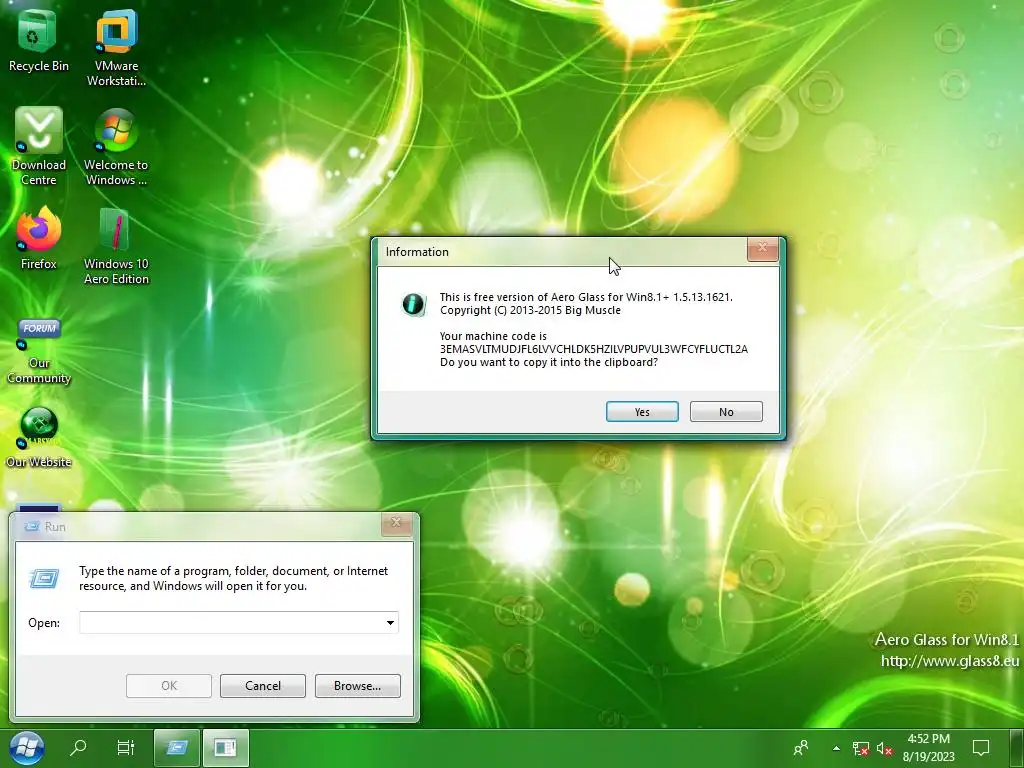The height and width of the screenshot is (768, 1024).
Task: Select Aero Glass dialog taskbar button
Action: coord(225,748)
